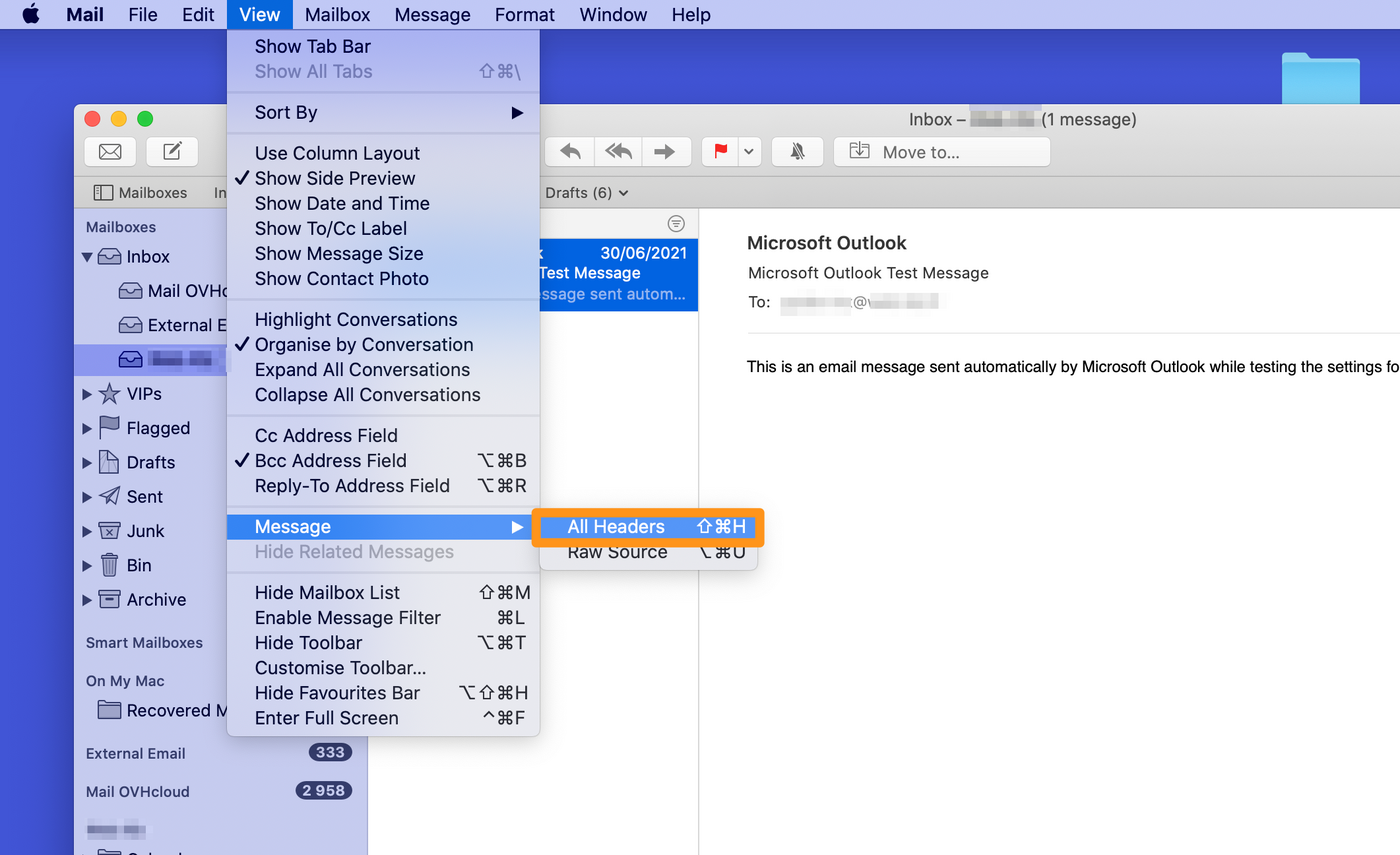
Task: Open the flag colour dropdown chevron
Action: [x=748, y=151]
